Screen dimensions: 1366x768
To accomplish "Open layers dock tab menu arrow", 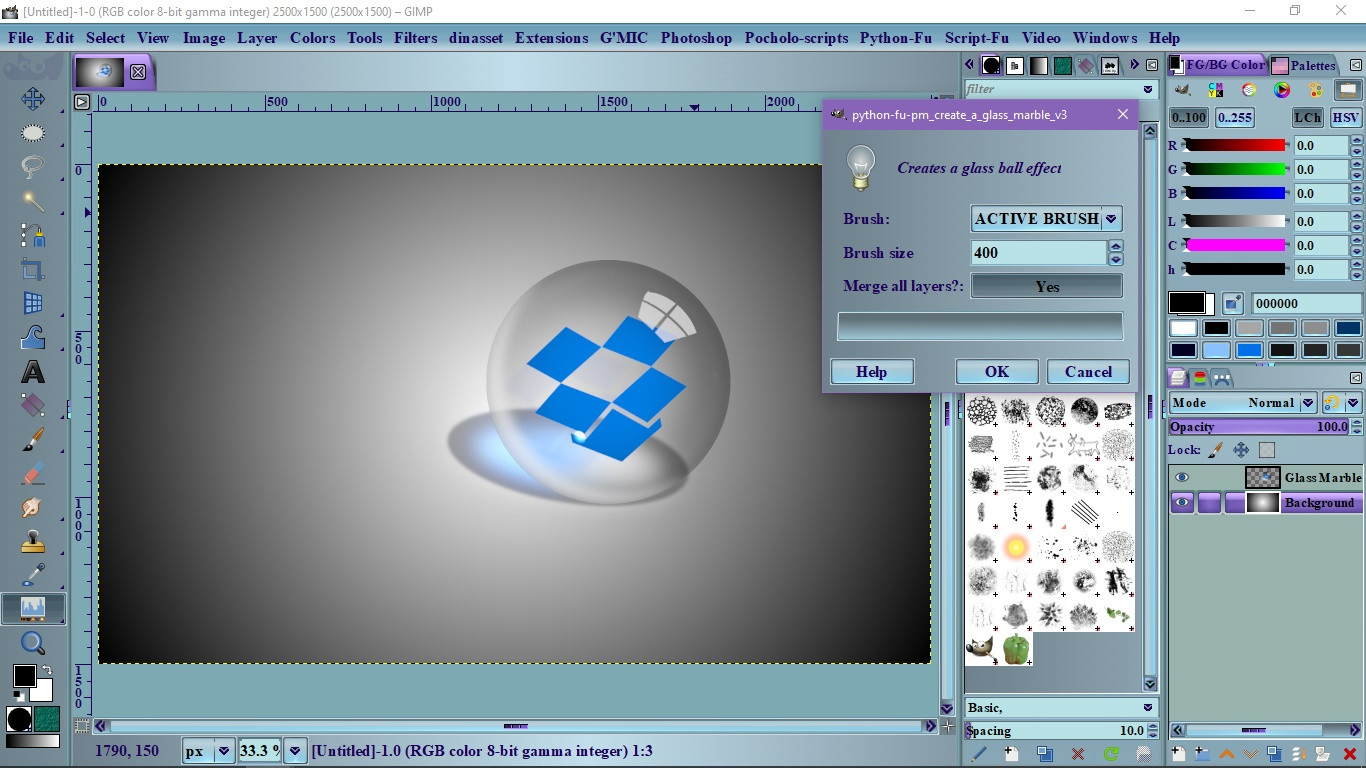I will [x=1356, y=378].
